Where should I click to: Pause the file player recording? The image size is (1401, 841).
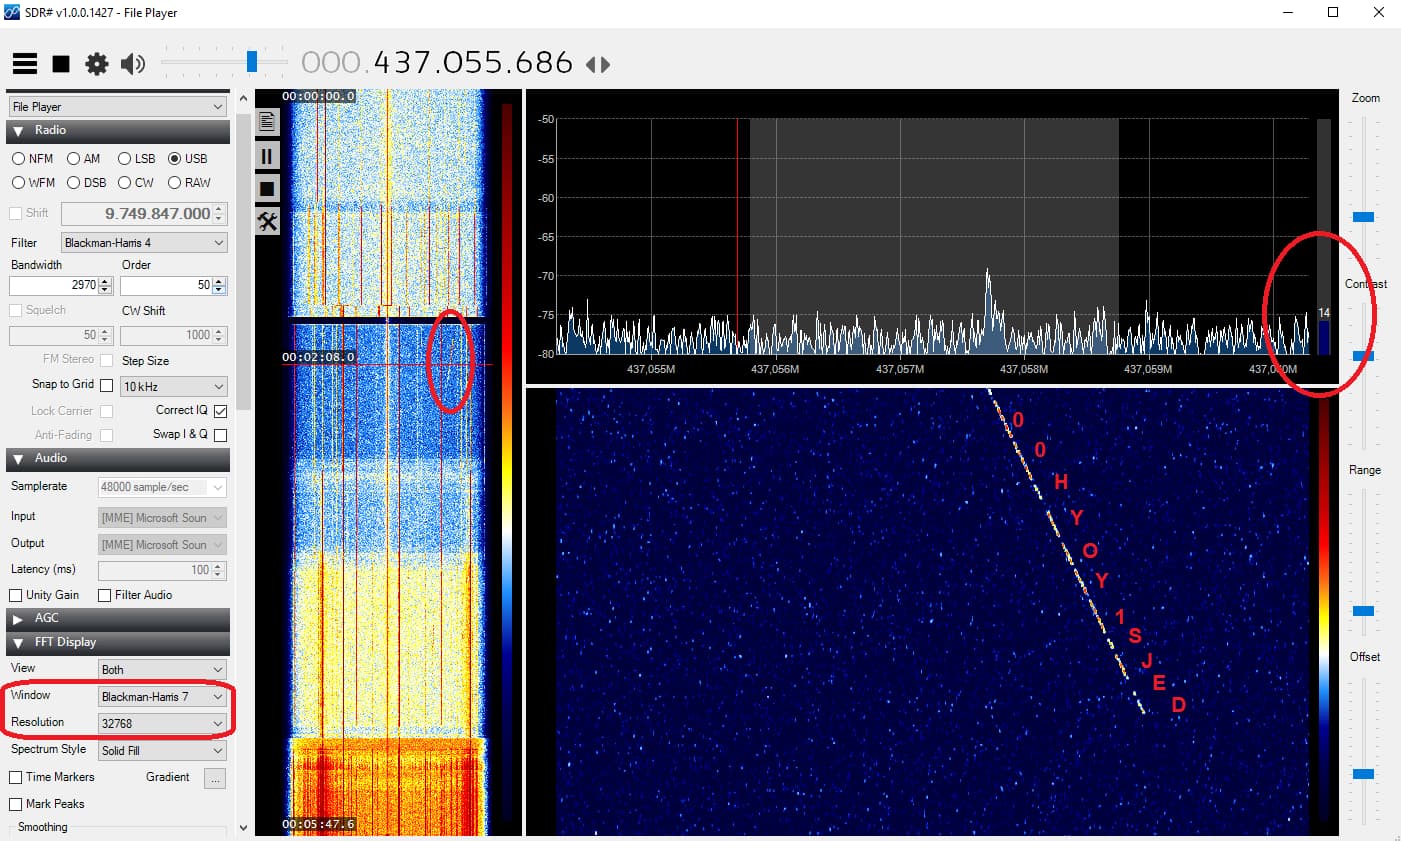267,156
